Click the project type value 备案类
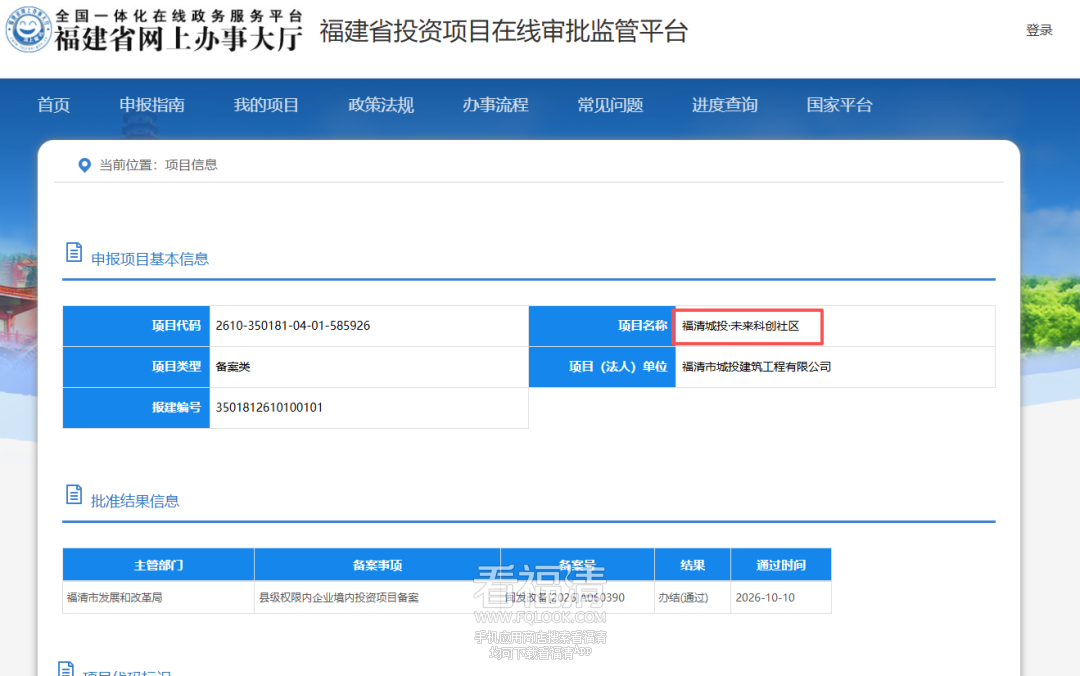This screenshot has height=676, width=1080. 233,367
